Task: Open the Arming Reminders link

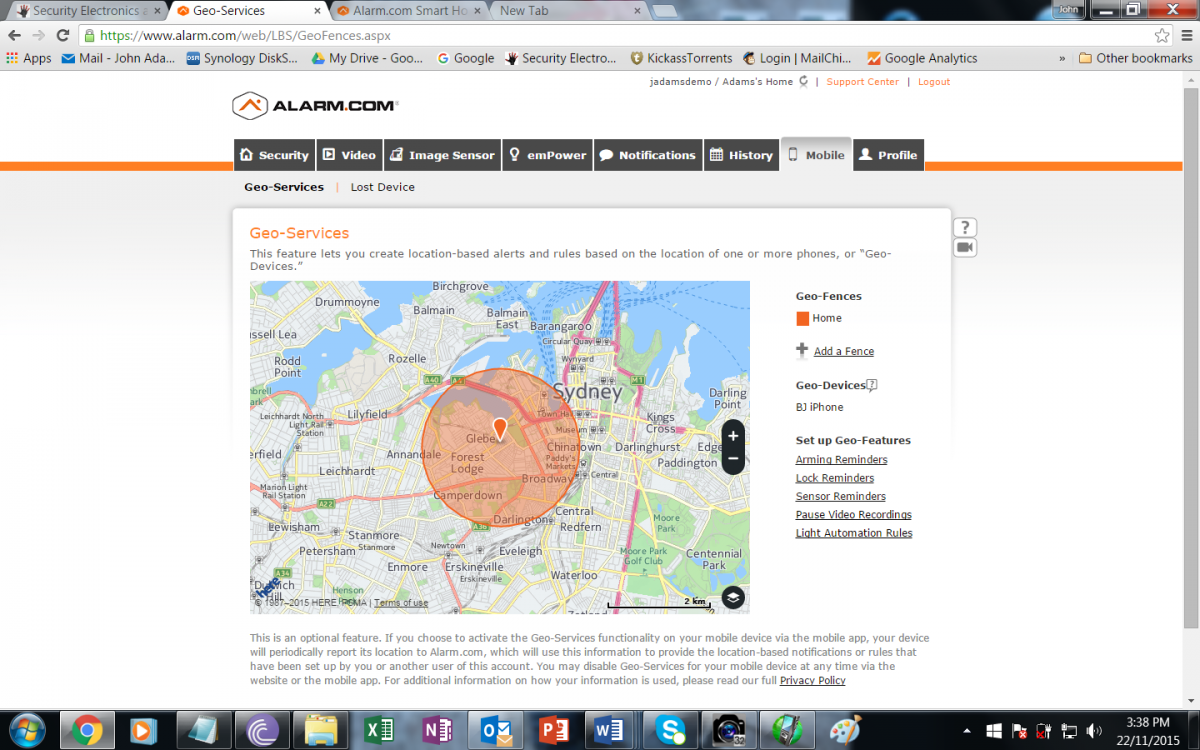Action: pos(841,460)
